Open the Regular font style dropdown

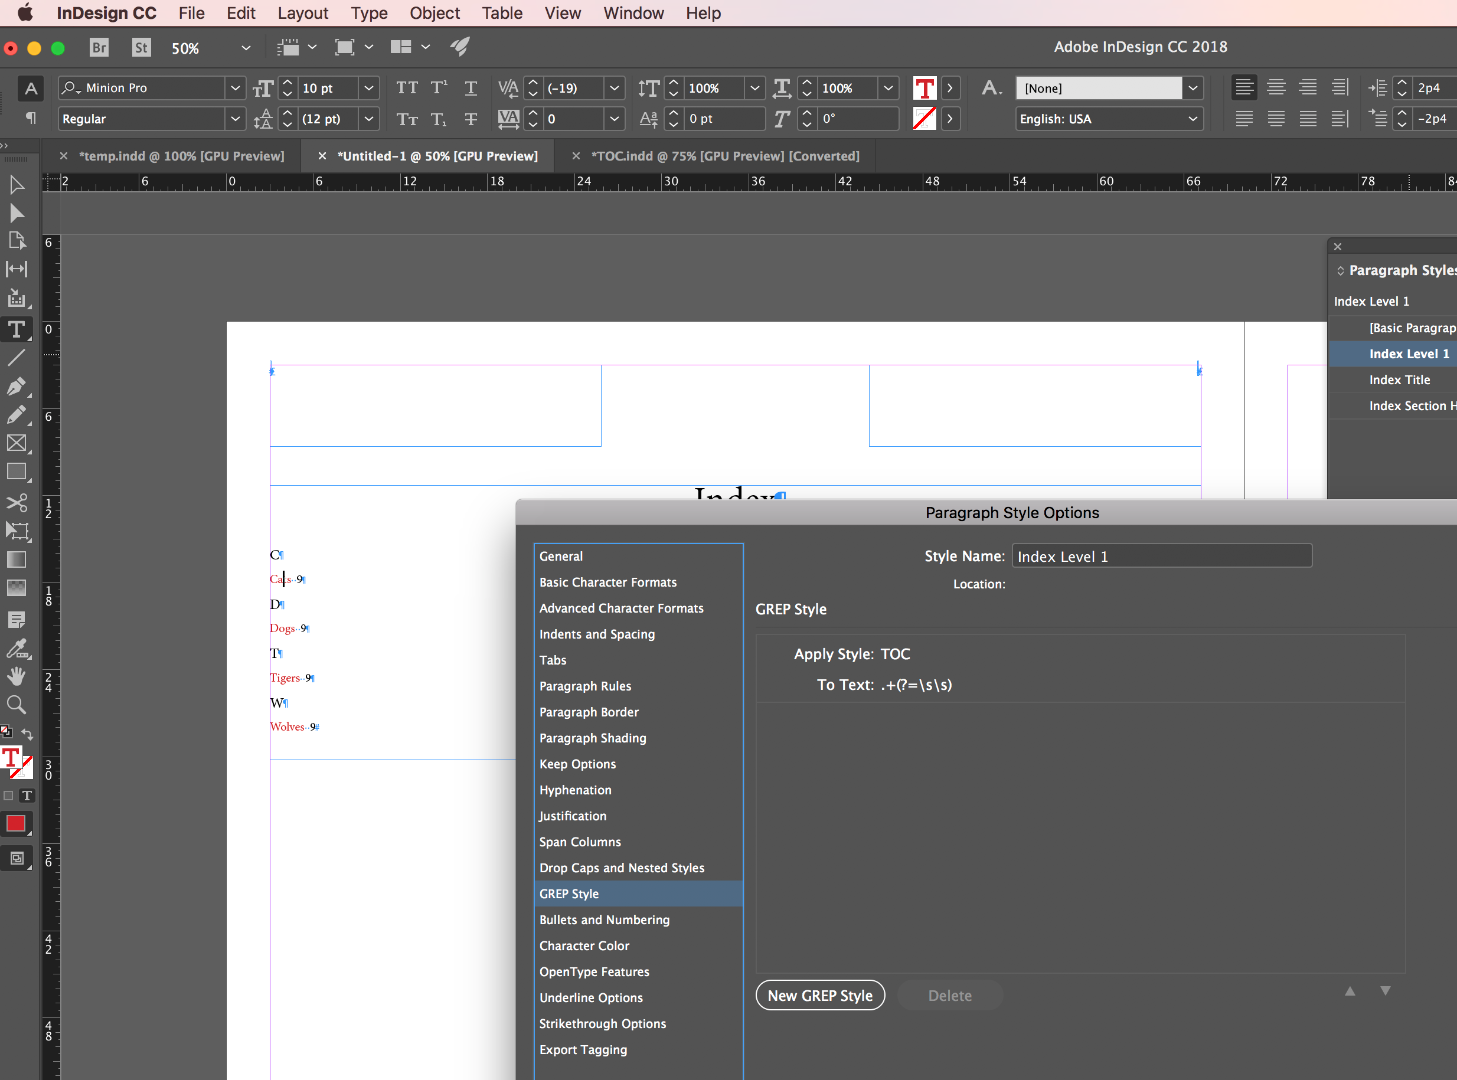coord(235,119)
